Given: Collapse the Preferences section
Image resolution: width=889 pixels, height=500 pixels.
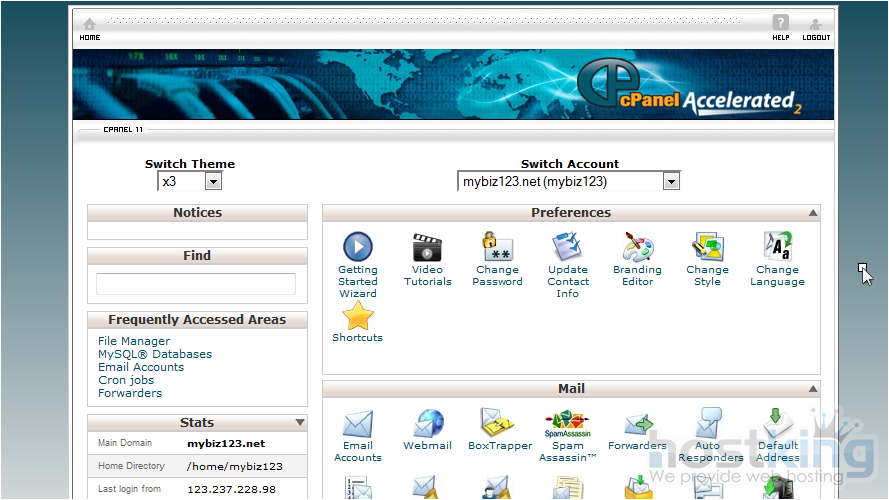Looking at the screenshot, I should tap(813, 213).
